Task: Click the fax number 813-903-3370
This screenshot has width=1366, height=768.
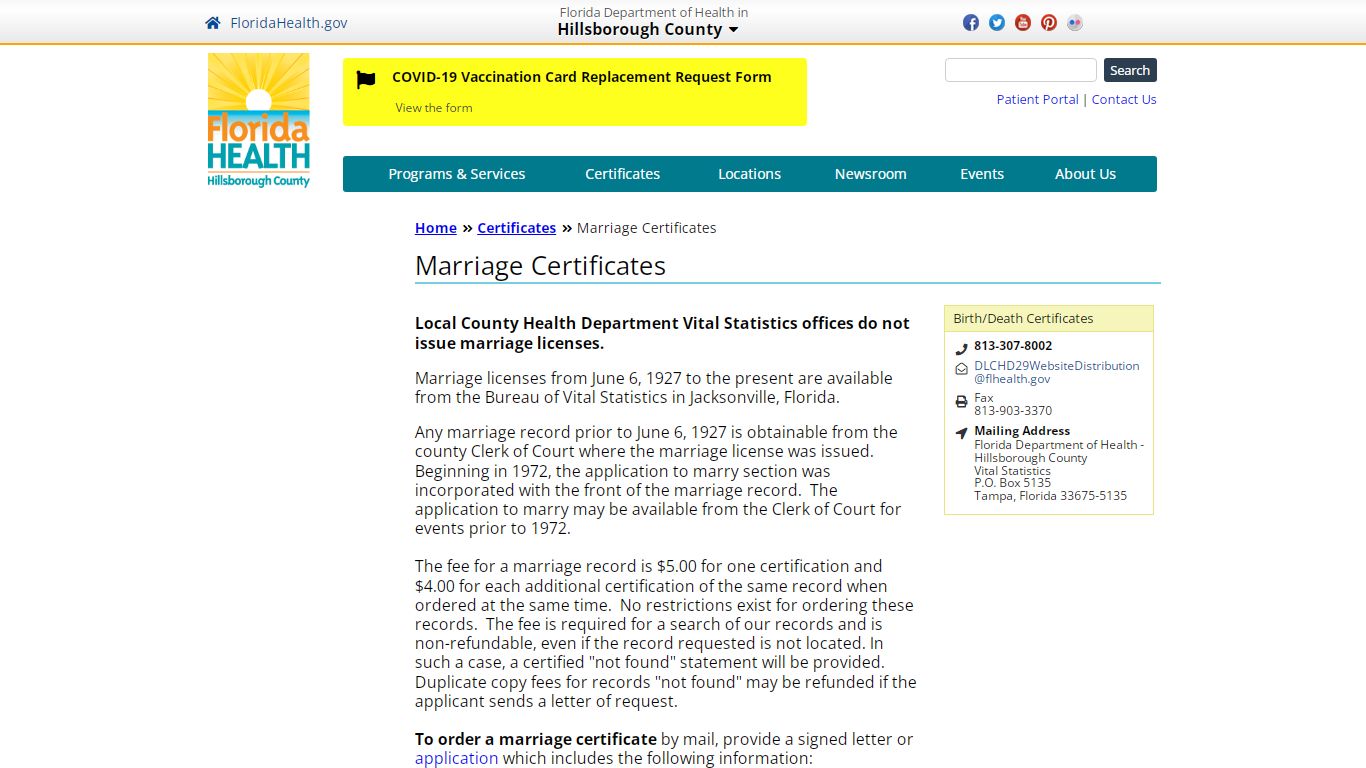Action: (x=1013, y=410)
